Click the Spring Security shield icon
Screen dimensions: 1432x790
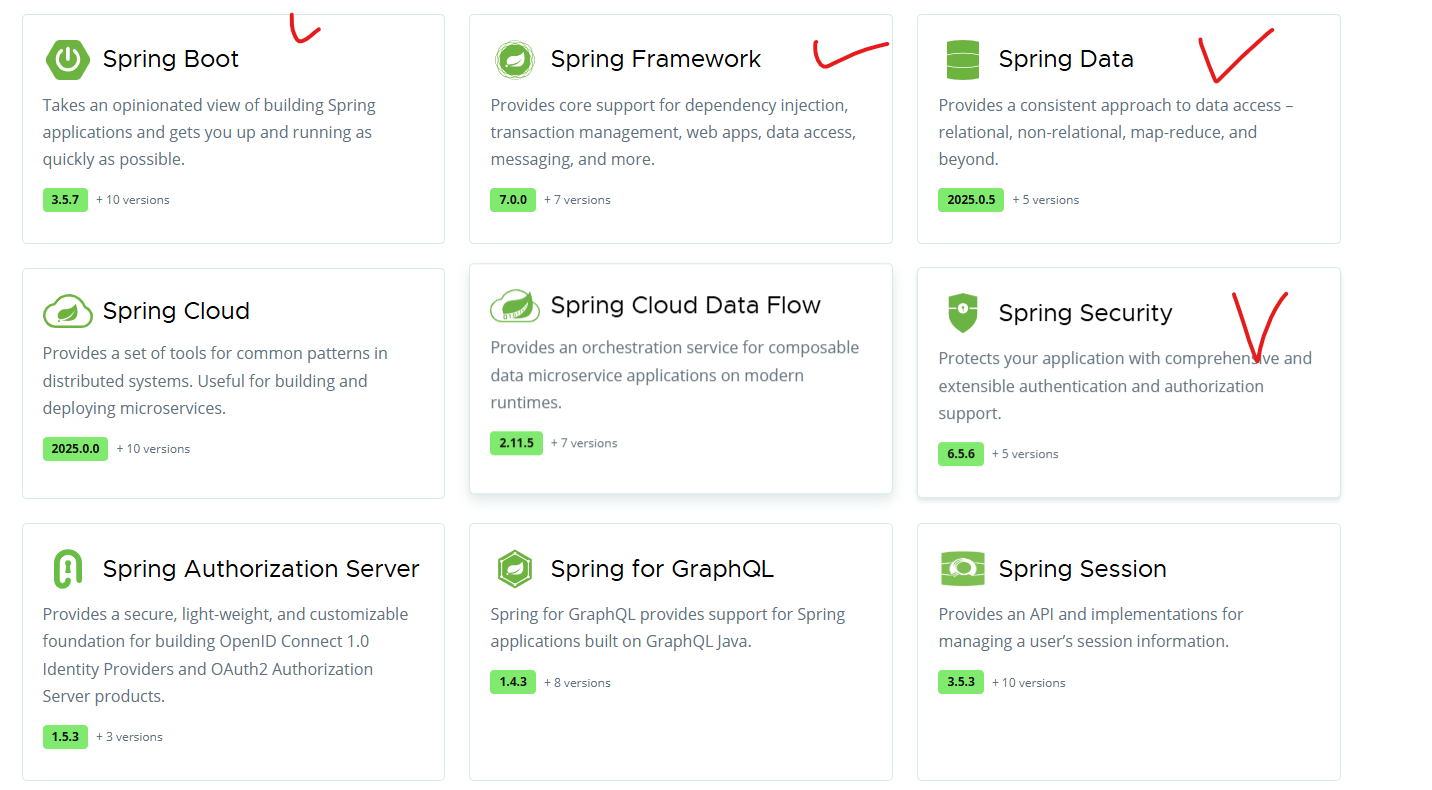point(963,313)
